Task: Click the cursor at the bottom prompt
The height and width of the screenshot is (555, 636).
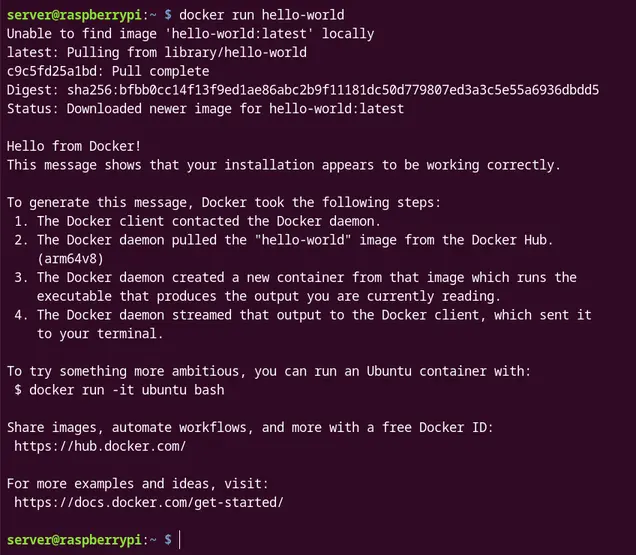Action: (181, 540)
